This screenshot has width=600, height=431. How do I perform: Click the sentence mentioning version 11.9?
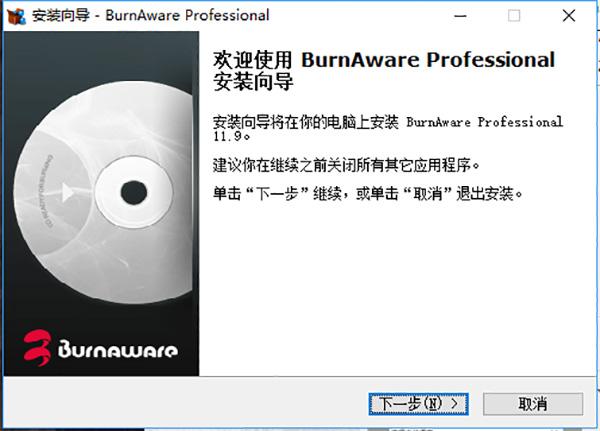coord(388,128)
